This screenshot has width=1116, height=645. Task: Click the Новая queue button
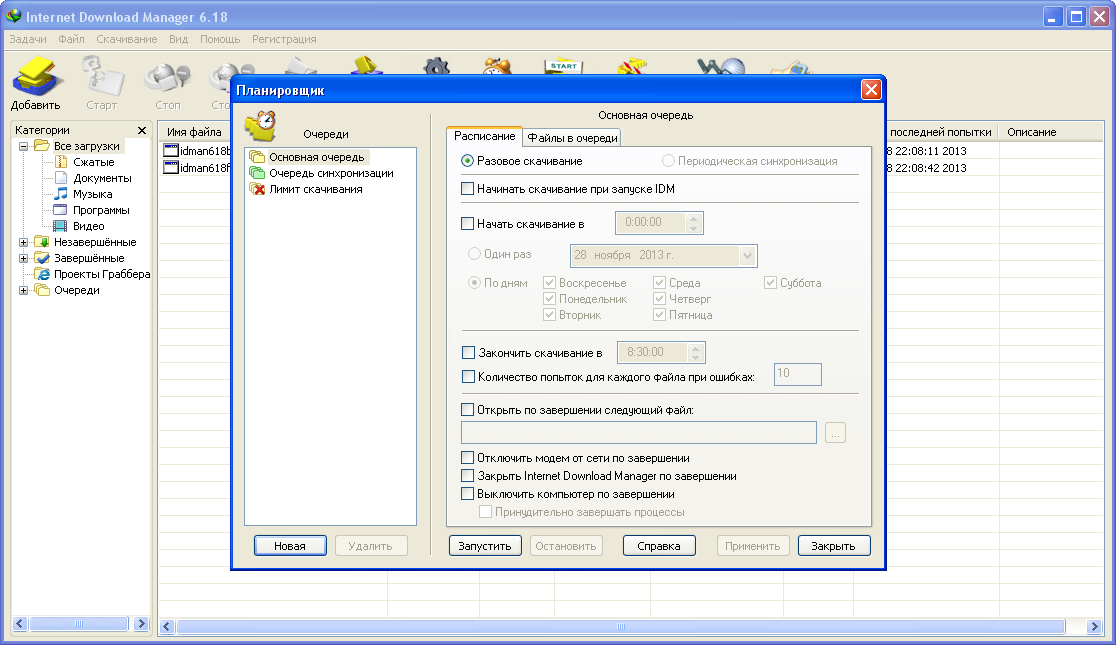click(x=290, y=546)
